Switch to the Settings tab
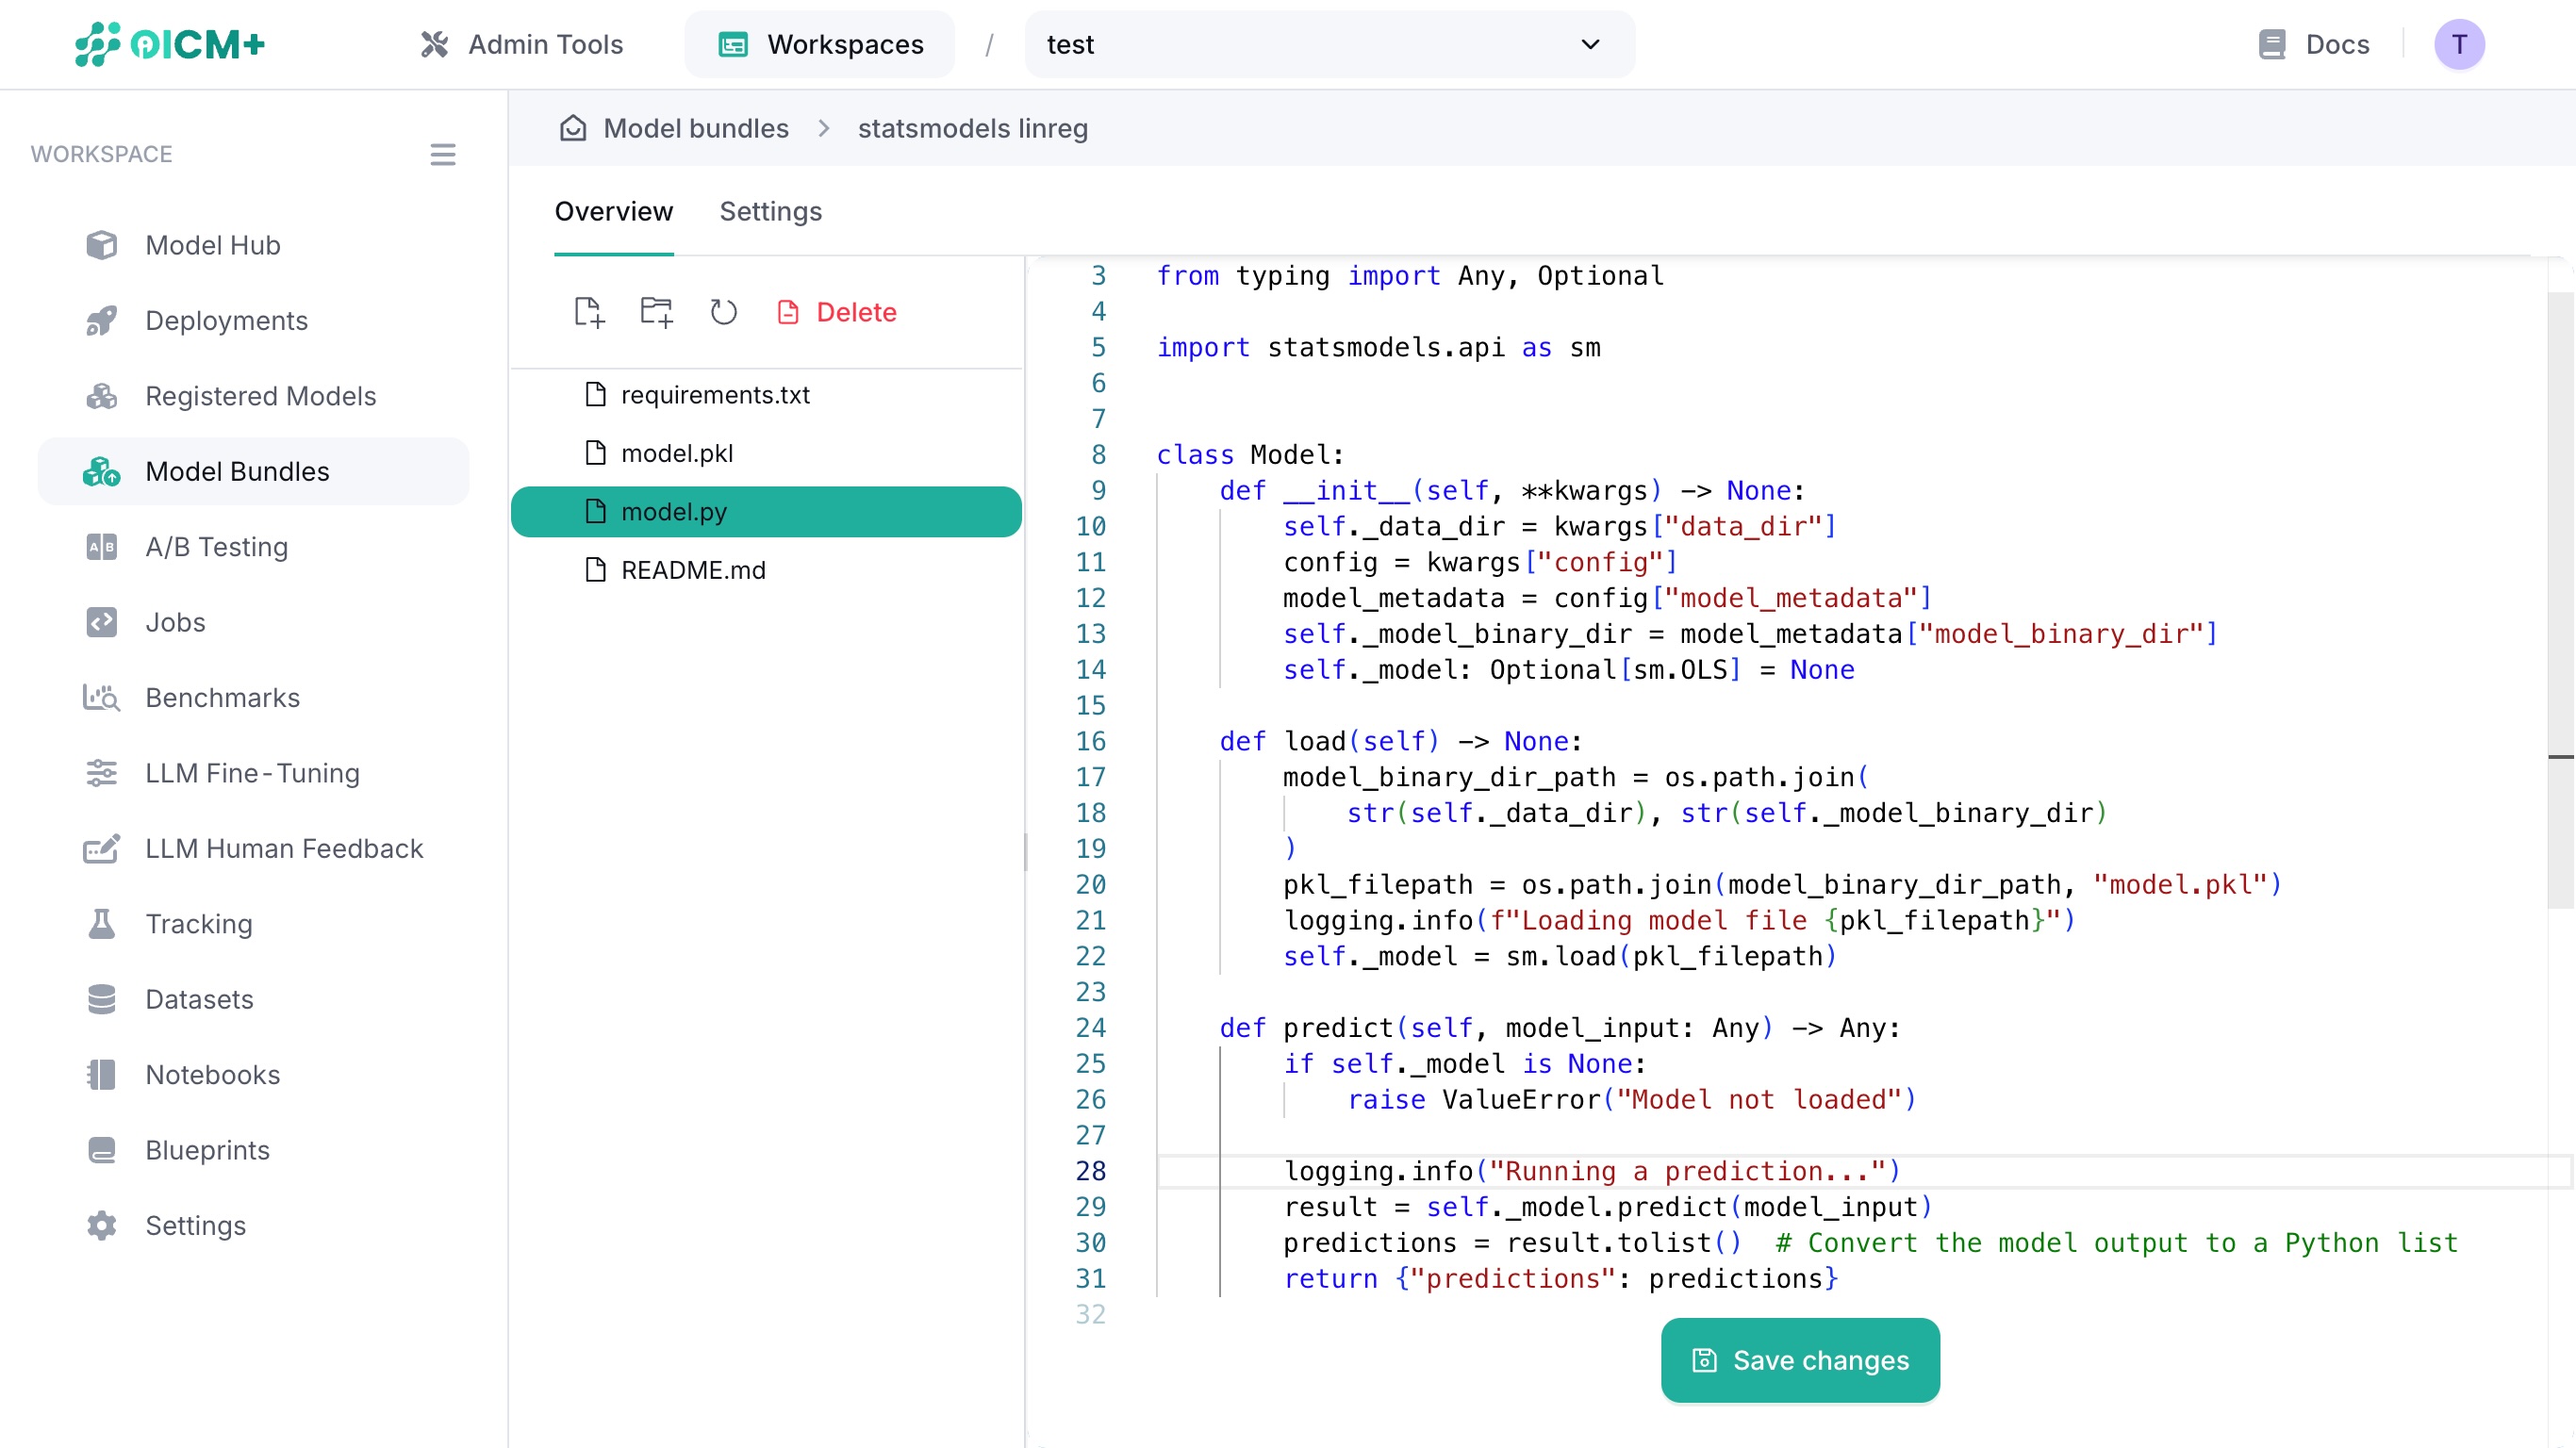 pyautogui.click(x=770, y=211)
